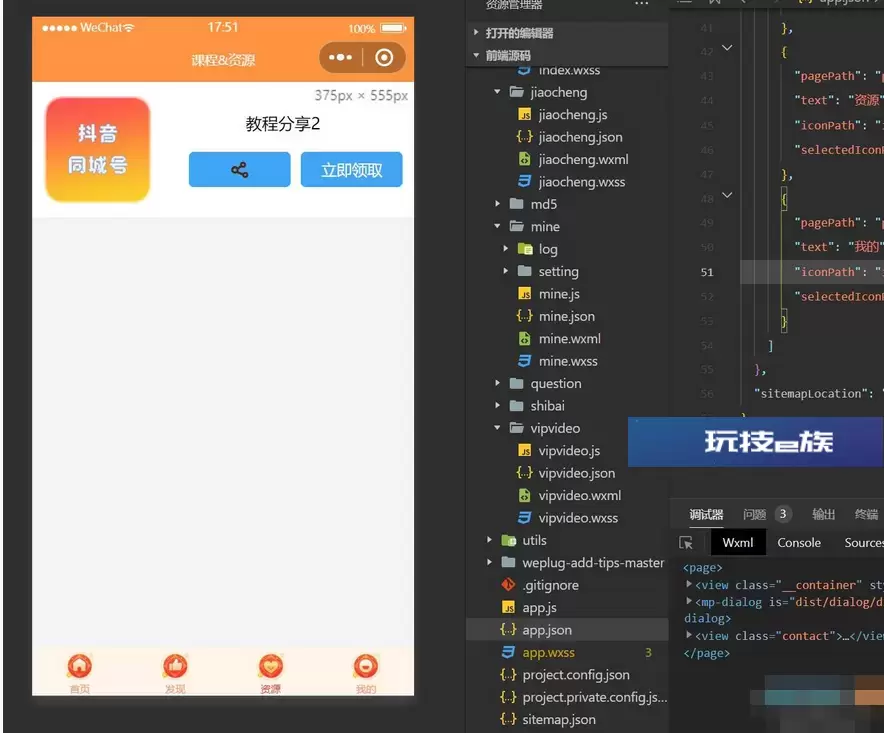This screenshot has height=733, width=884.
Task: Expand the question folder
Action: pos(497,383)
